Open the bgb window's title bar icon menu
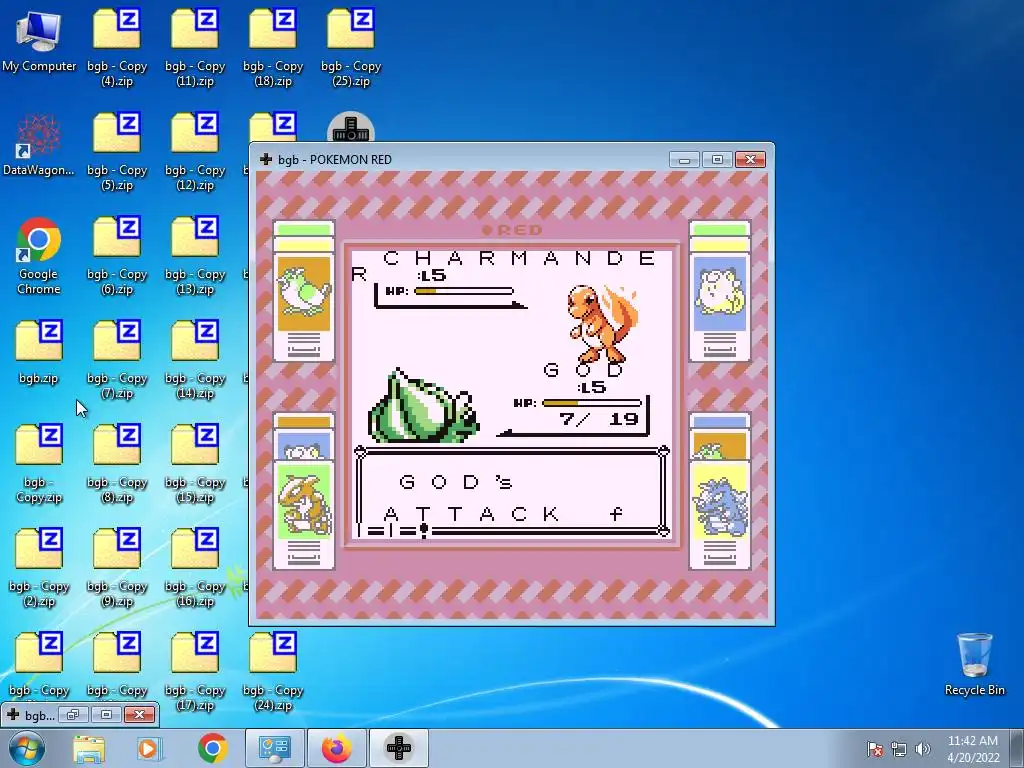Viewport: 1024px width, 768px height. coord(266,159)
